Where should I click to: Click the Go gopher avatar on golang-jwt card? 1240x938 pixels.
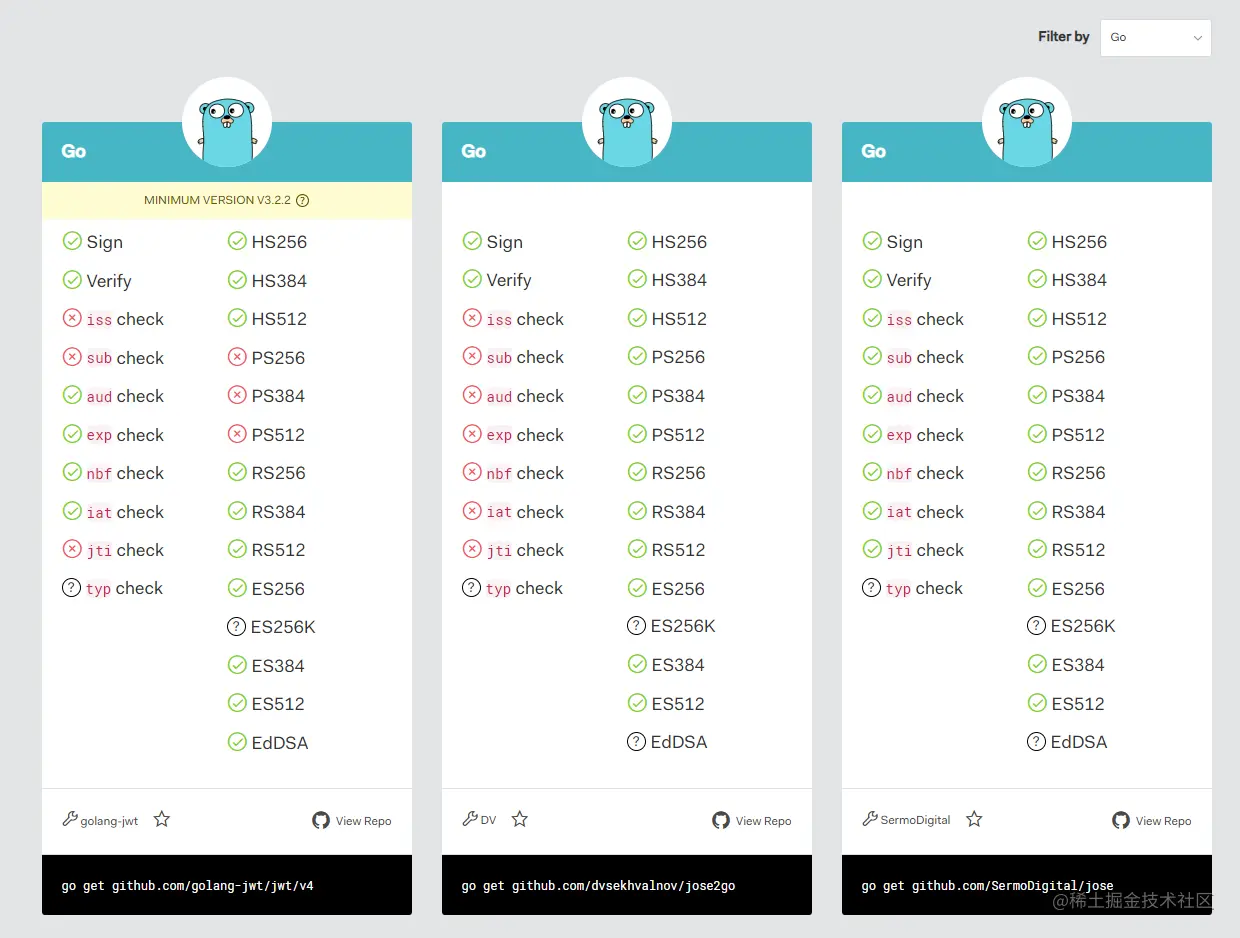227,122
